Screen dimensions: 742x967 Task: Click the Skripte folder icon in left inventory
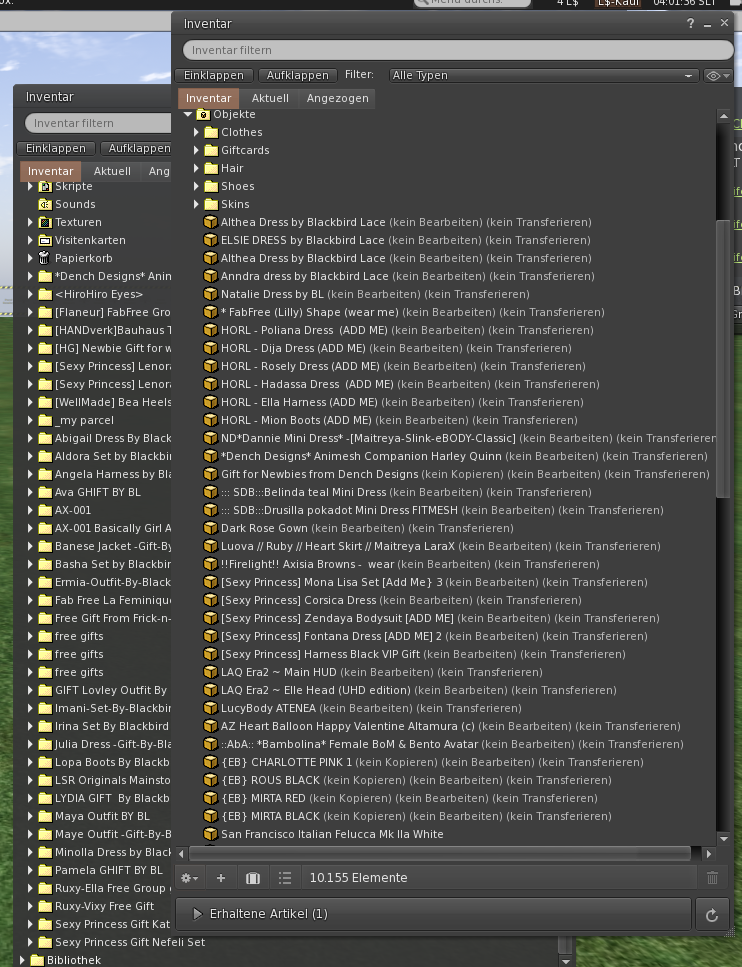pos(44,186)
